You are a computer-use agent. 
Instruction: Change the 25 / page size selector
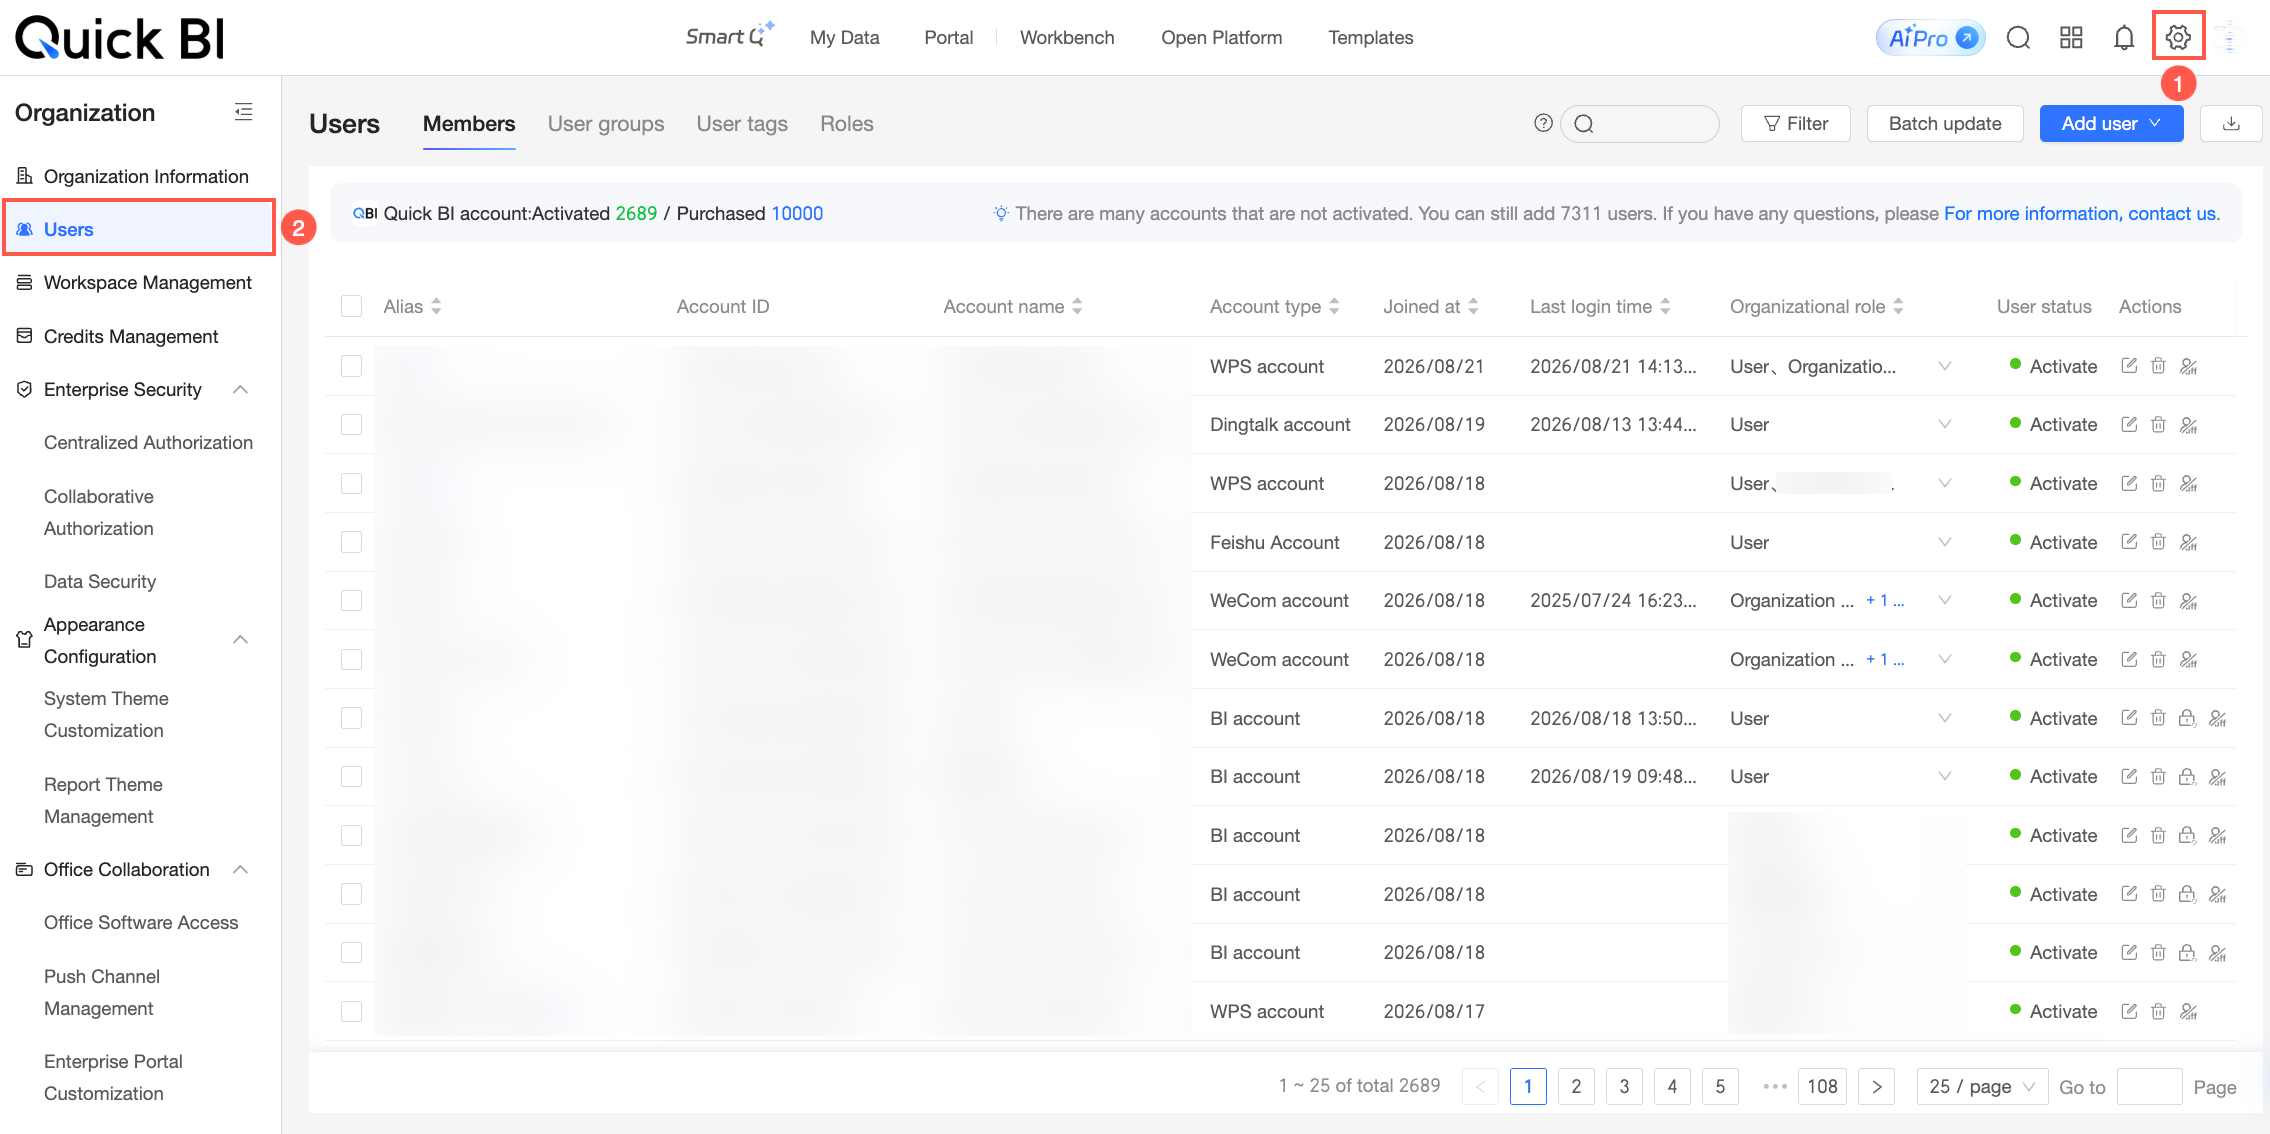[1982, 1086]
